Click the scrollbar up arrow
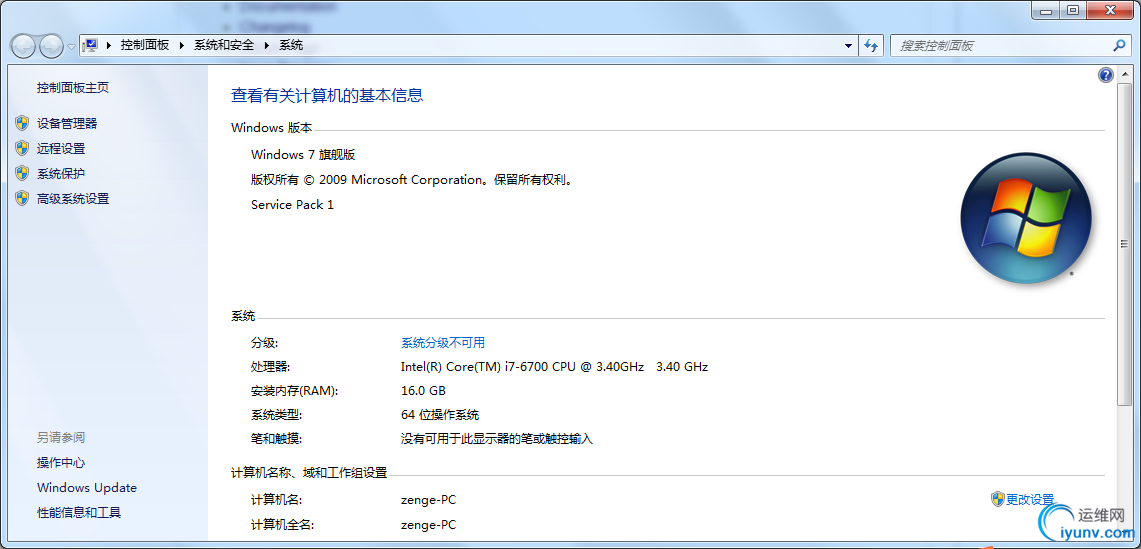This screenshot has height=549, width=1141. 1124,75
